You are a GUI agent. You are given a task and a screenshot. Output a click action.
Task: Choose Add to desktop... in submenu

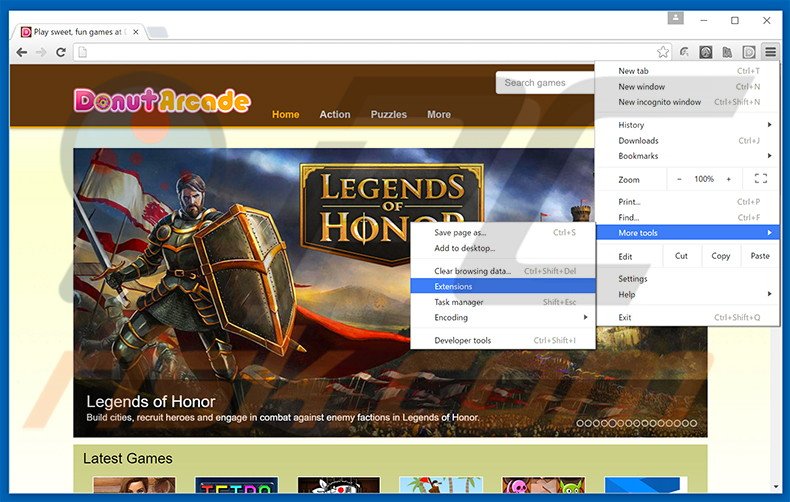pyautogui.click(x=503, y=248)
